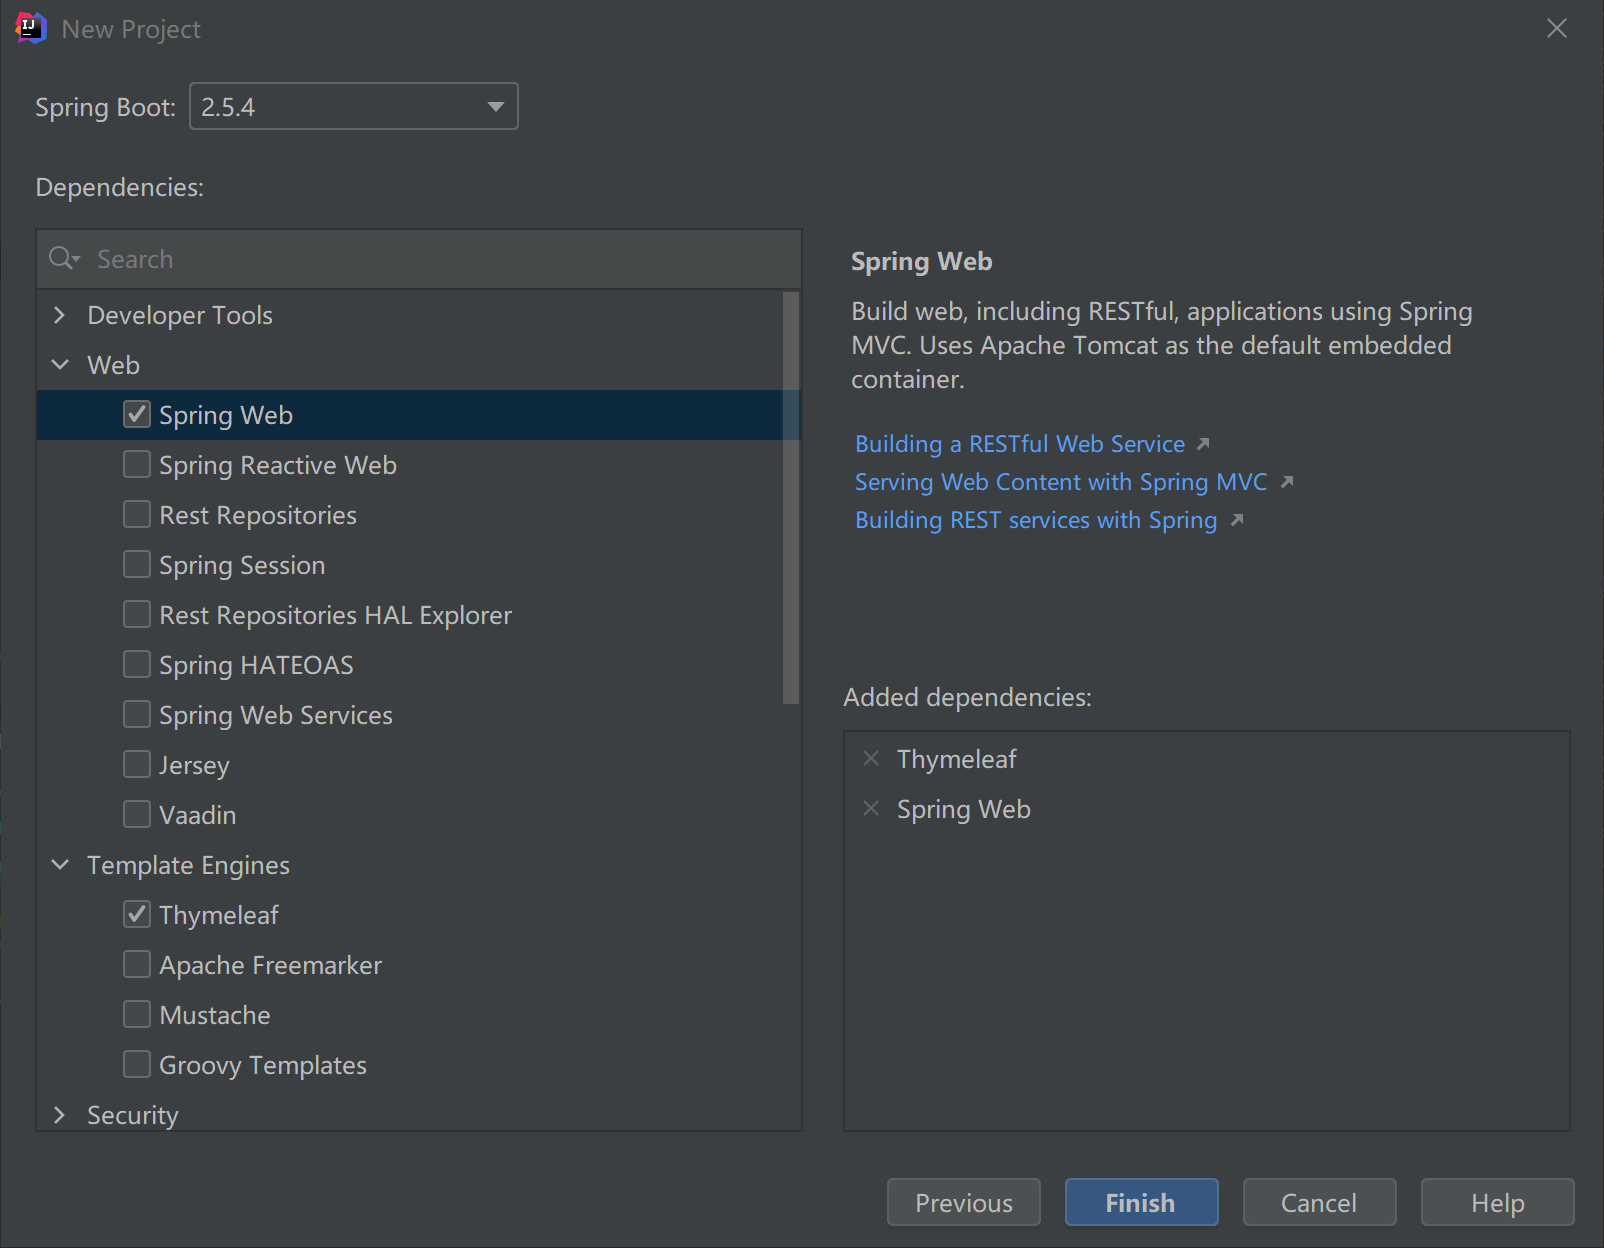
Task: Enable the Apache Freemarker checkbox
Action: (x=137, y=964)
